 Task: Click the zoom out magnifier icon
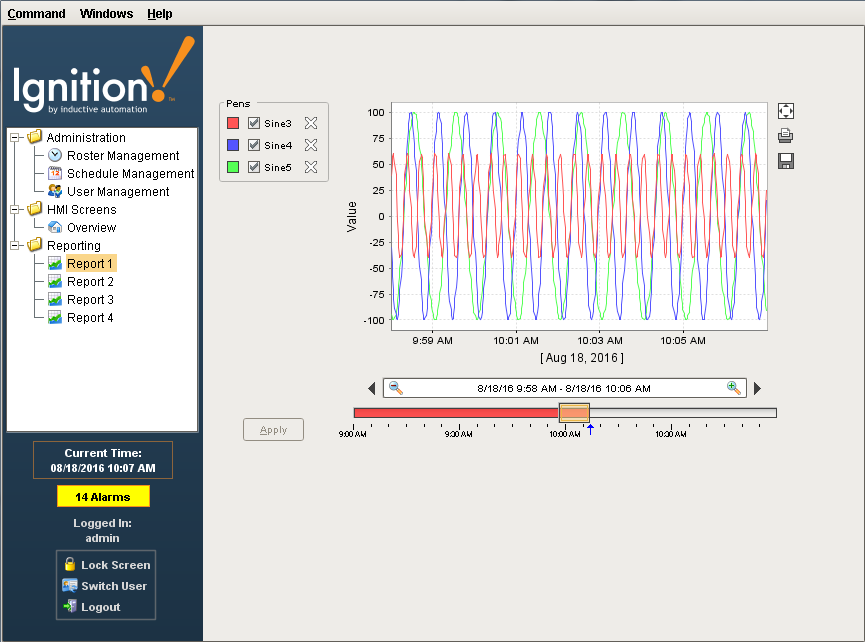[x=395, y=388]
